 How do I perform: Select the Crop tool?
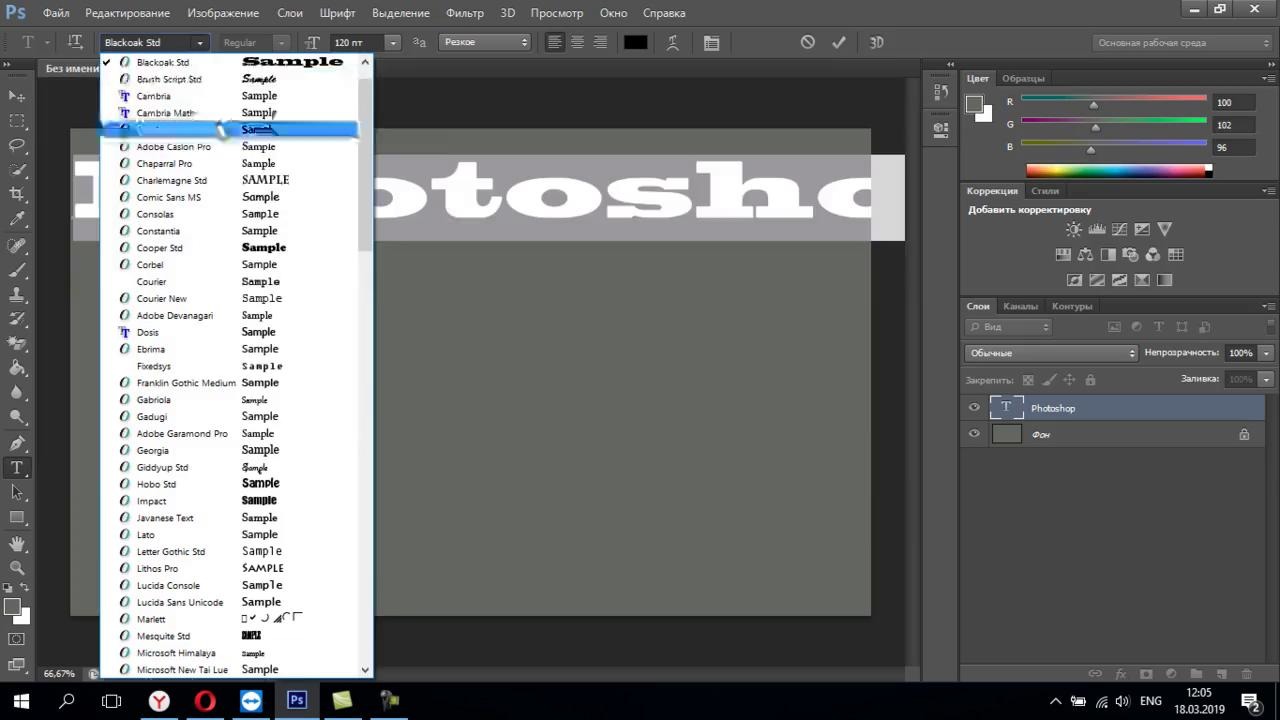click(17, 194)
